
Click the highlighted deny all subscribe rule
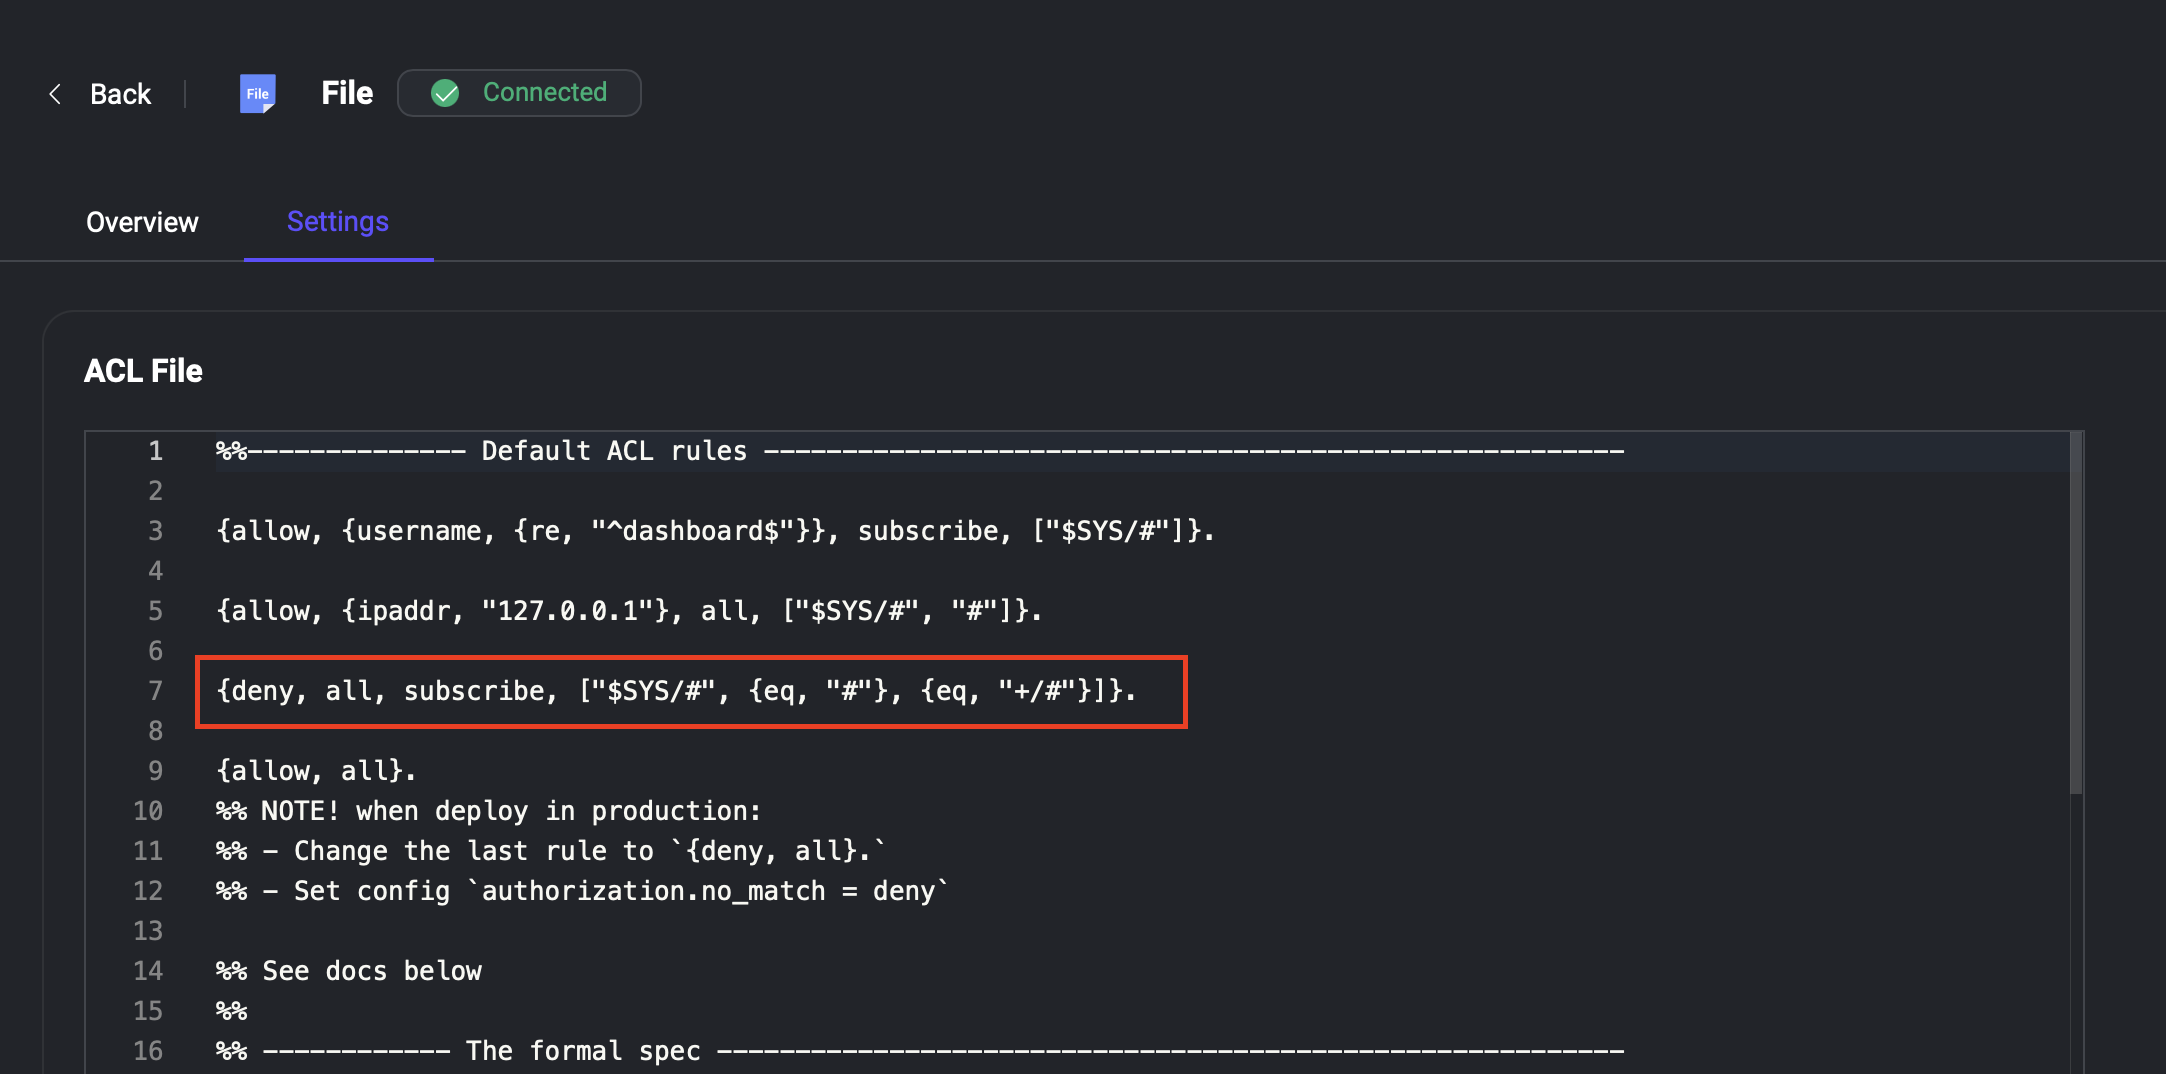[x=676, y=691]
